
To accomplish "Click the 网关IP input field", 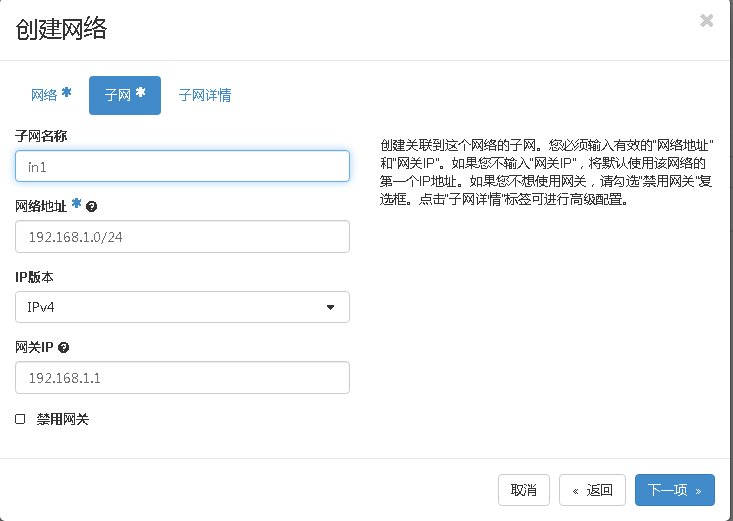I will [x=182, y=377].
